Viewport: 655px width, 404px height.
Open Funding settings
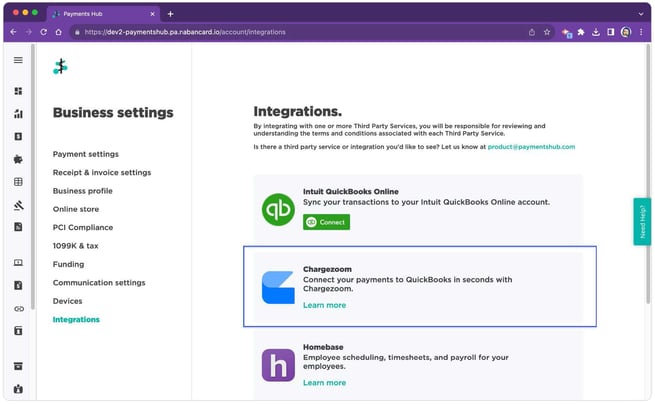tap(69, 264)
